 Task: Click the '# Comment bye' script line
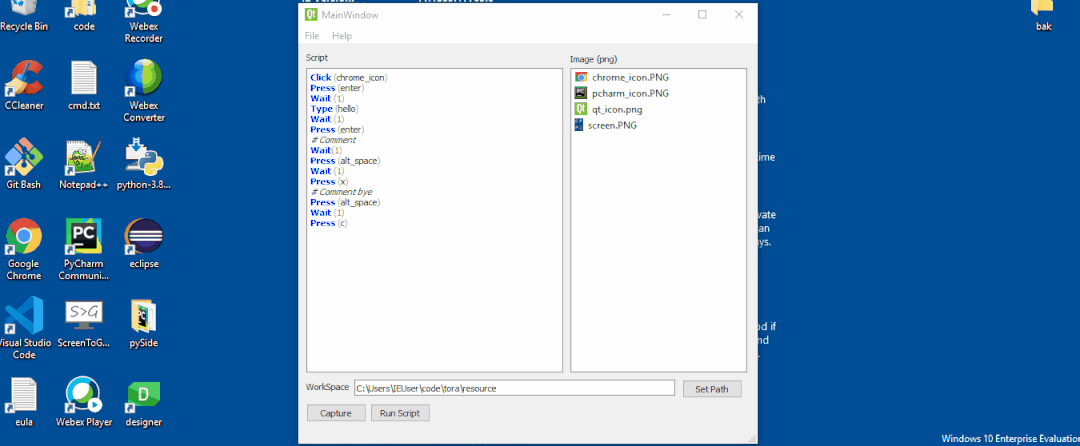341,192
